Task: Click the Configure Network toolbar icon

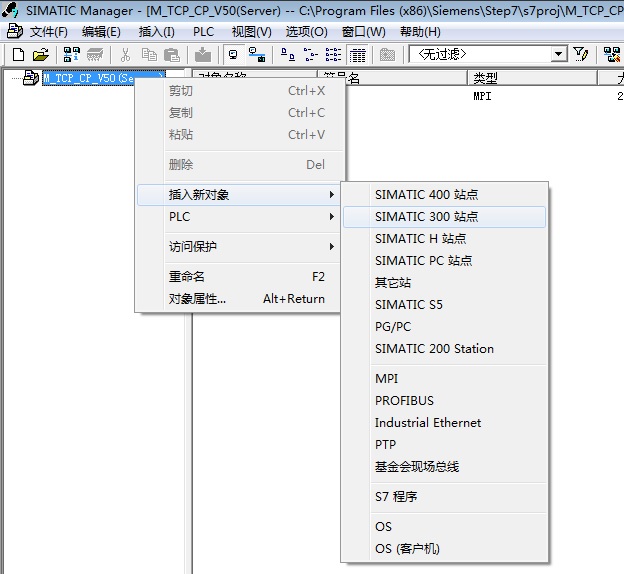Action: [257, 55]
